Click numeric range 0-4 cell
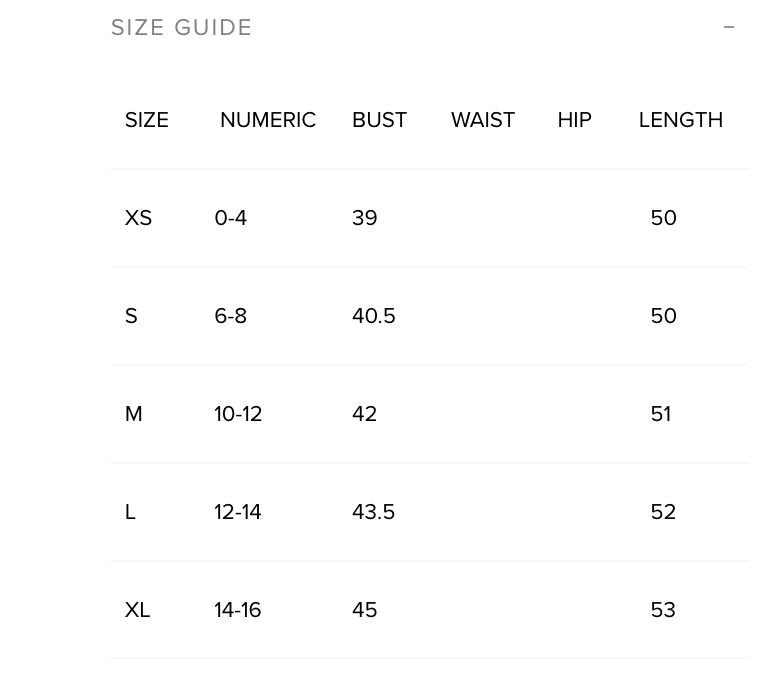 [230, 218]
